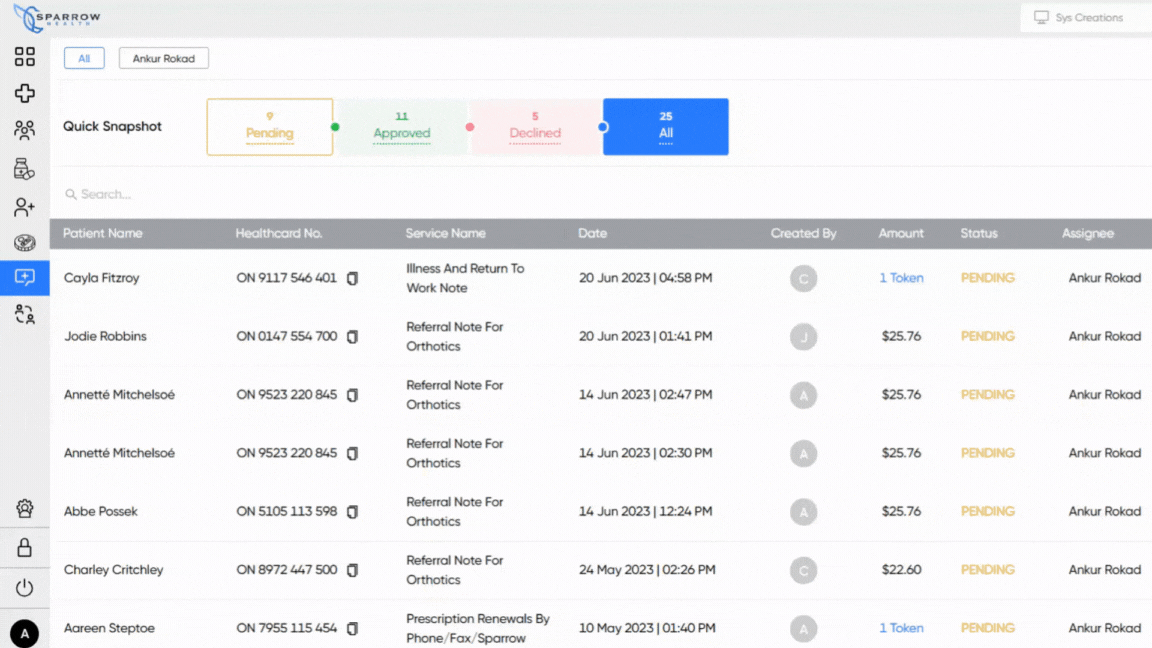
Task: Open the settings gear icon near sidebar bottom
Action: (x=24, y=509)
